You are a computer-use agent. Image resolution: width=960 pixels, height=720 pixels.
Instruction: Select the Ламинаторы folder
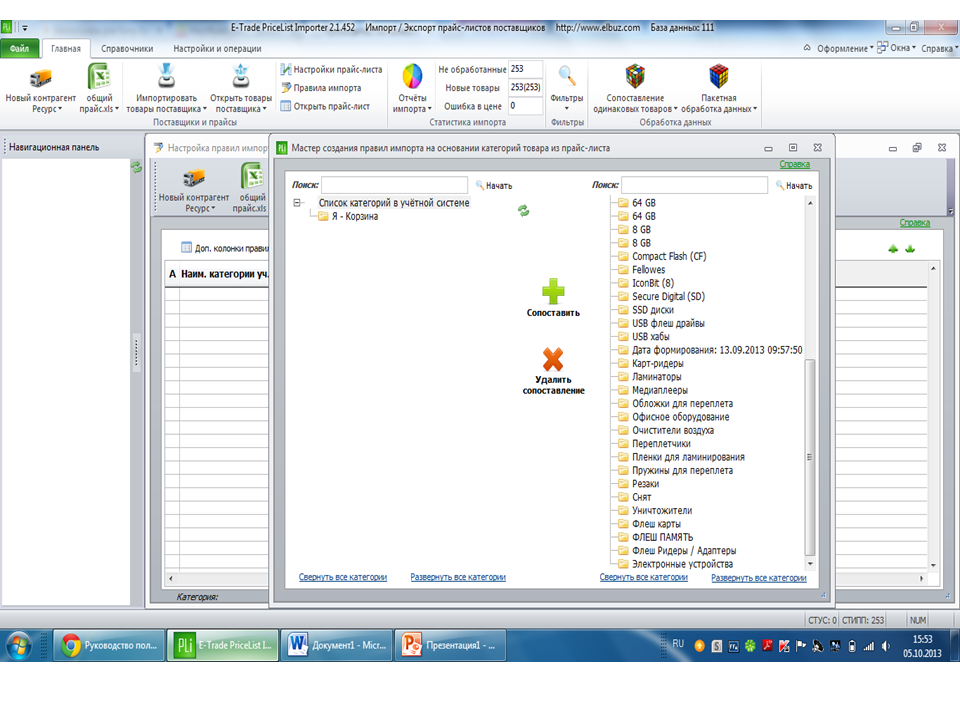[x=656, y=377]
